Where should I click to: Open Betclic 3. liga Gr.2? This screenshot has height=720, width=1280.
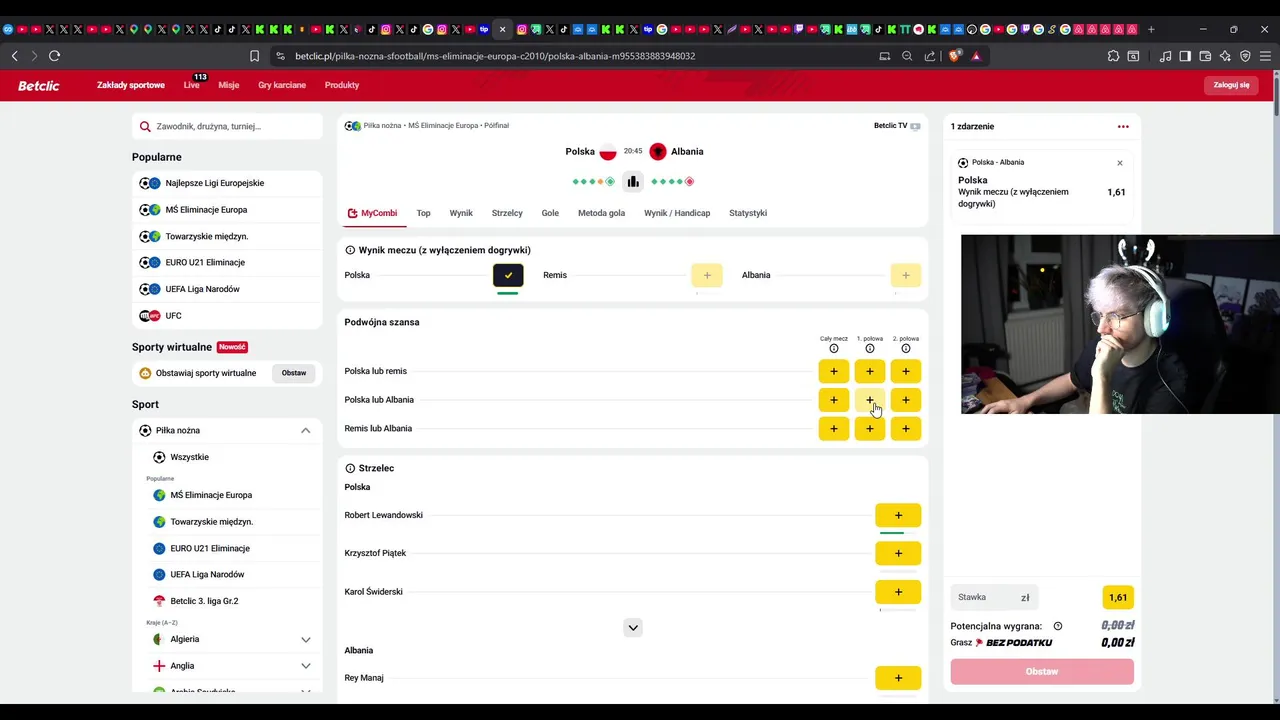227,601
